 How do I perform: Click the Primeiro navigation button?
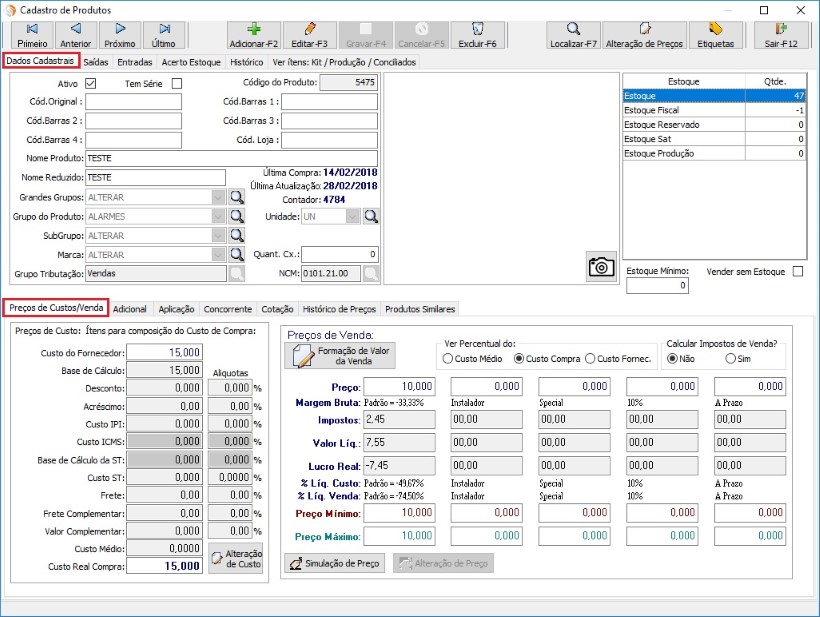[32, 35]
